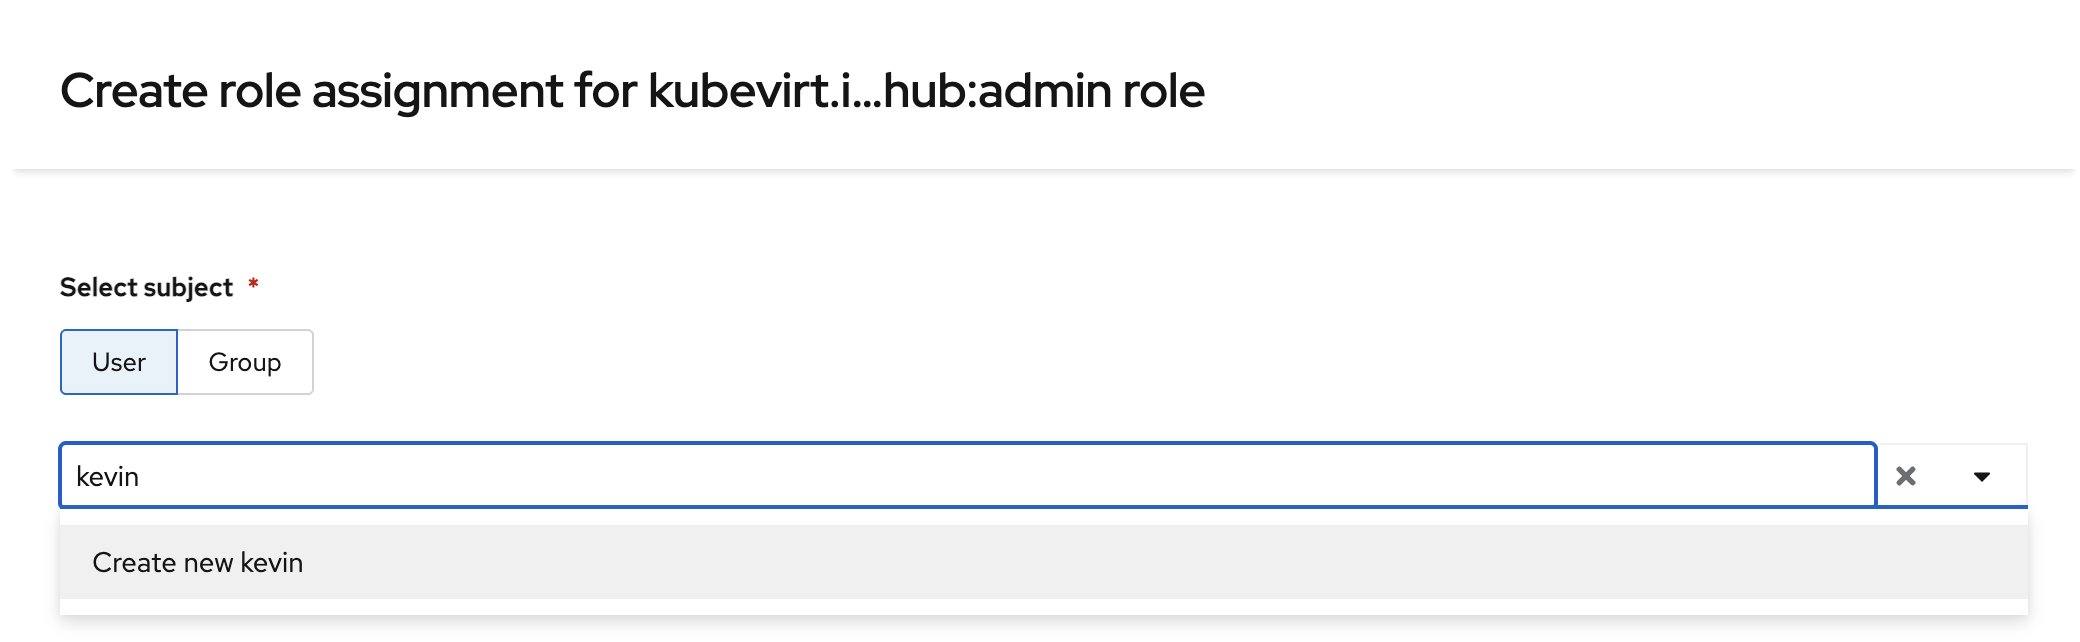Activate the User button
This screenshot has width=2080, height=642.
coord(119,362)
